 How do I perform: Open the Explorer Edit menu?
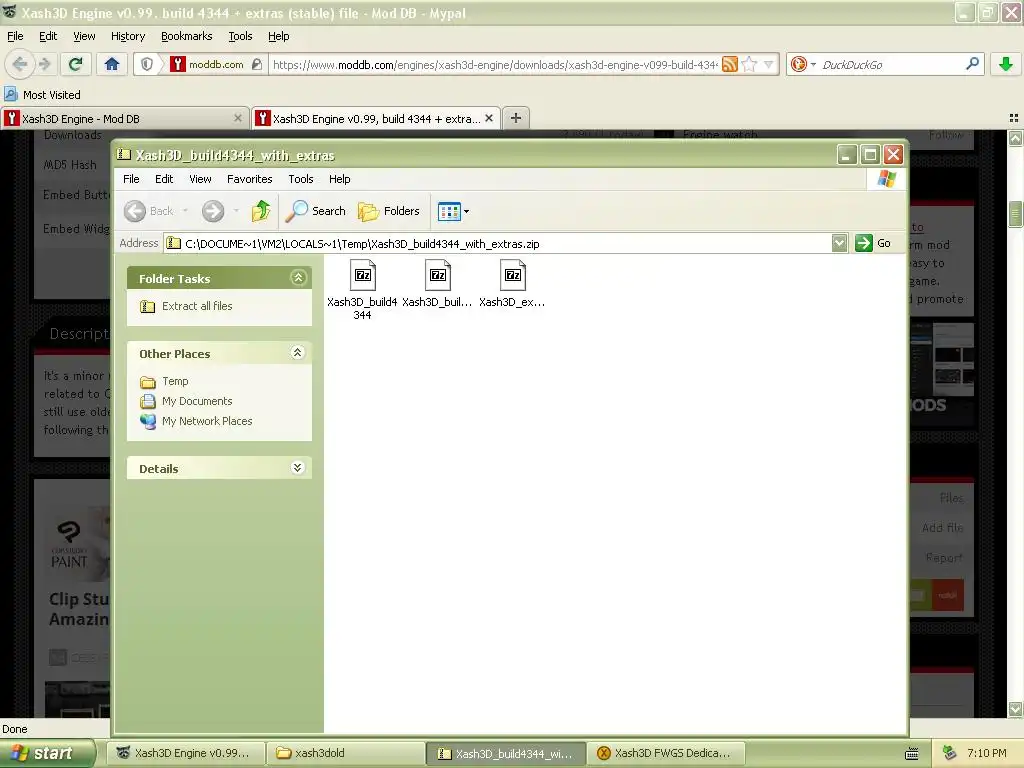tap(164, 179)
